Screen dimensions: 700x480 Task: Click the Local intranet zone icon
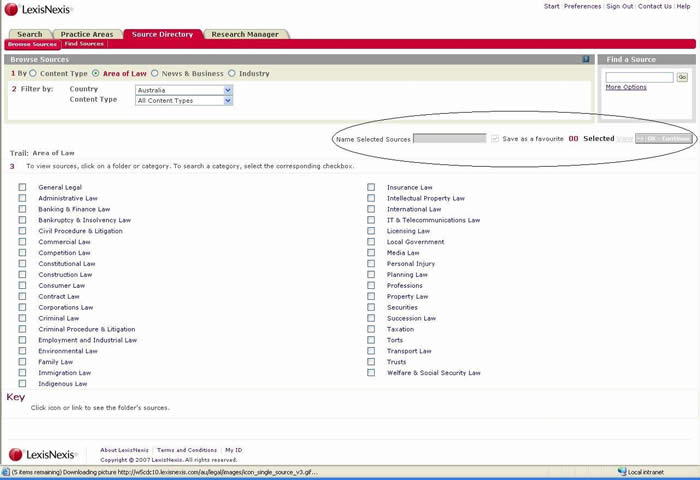tap(622, 472)
